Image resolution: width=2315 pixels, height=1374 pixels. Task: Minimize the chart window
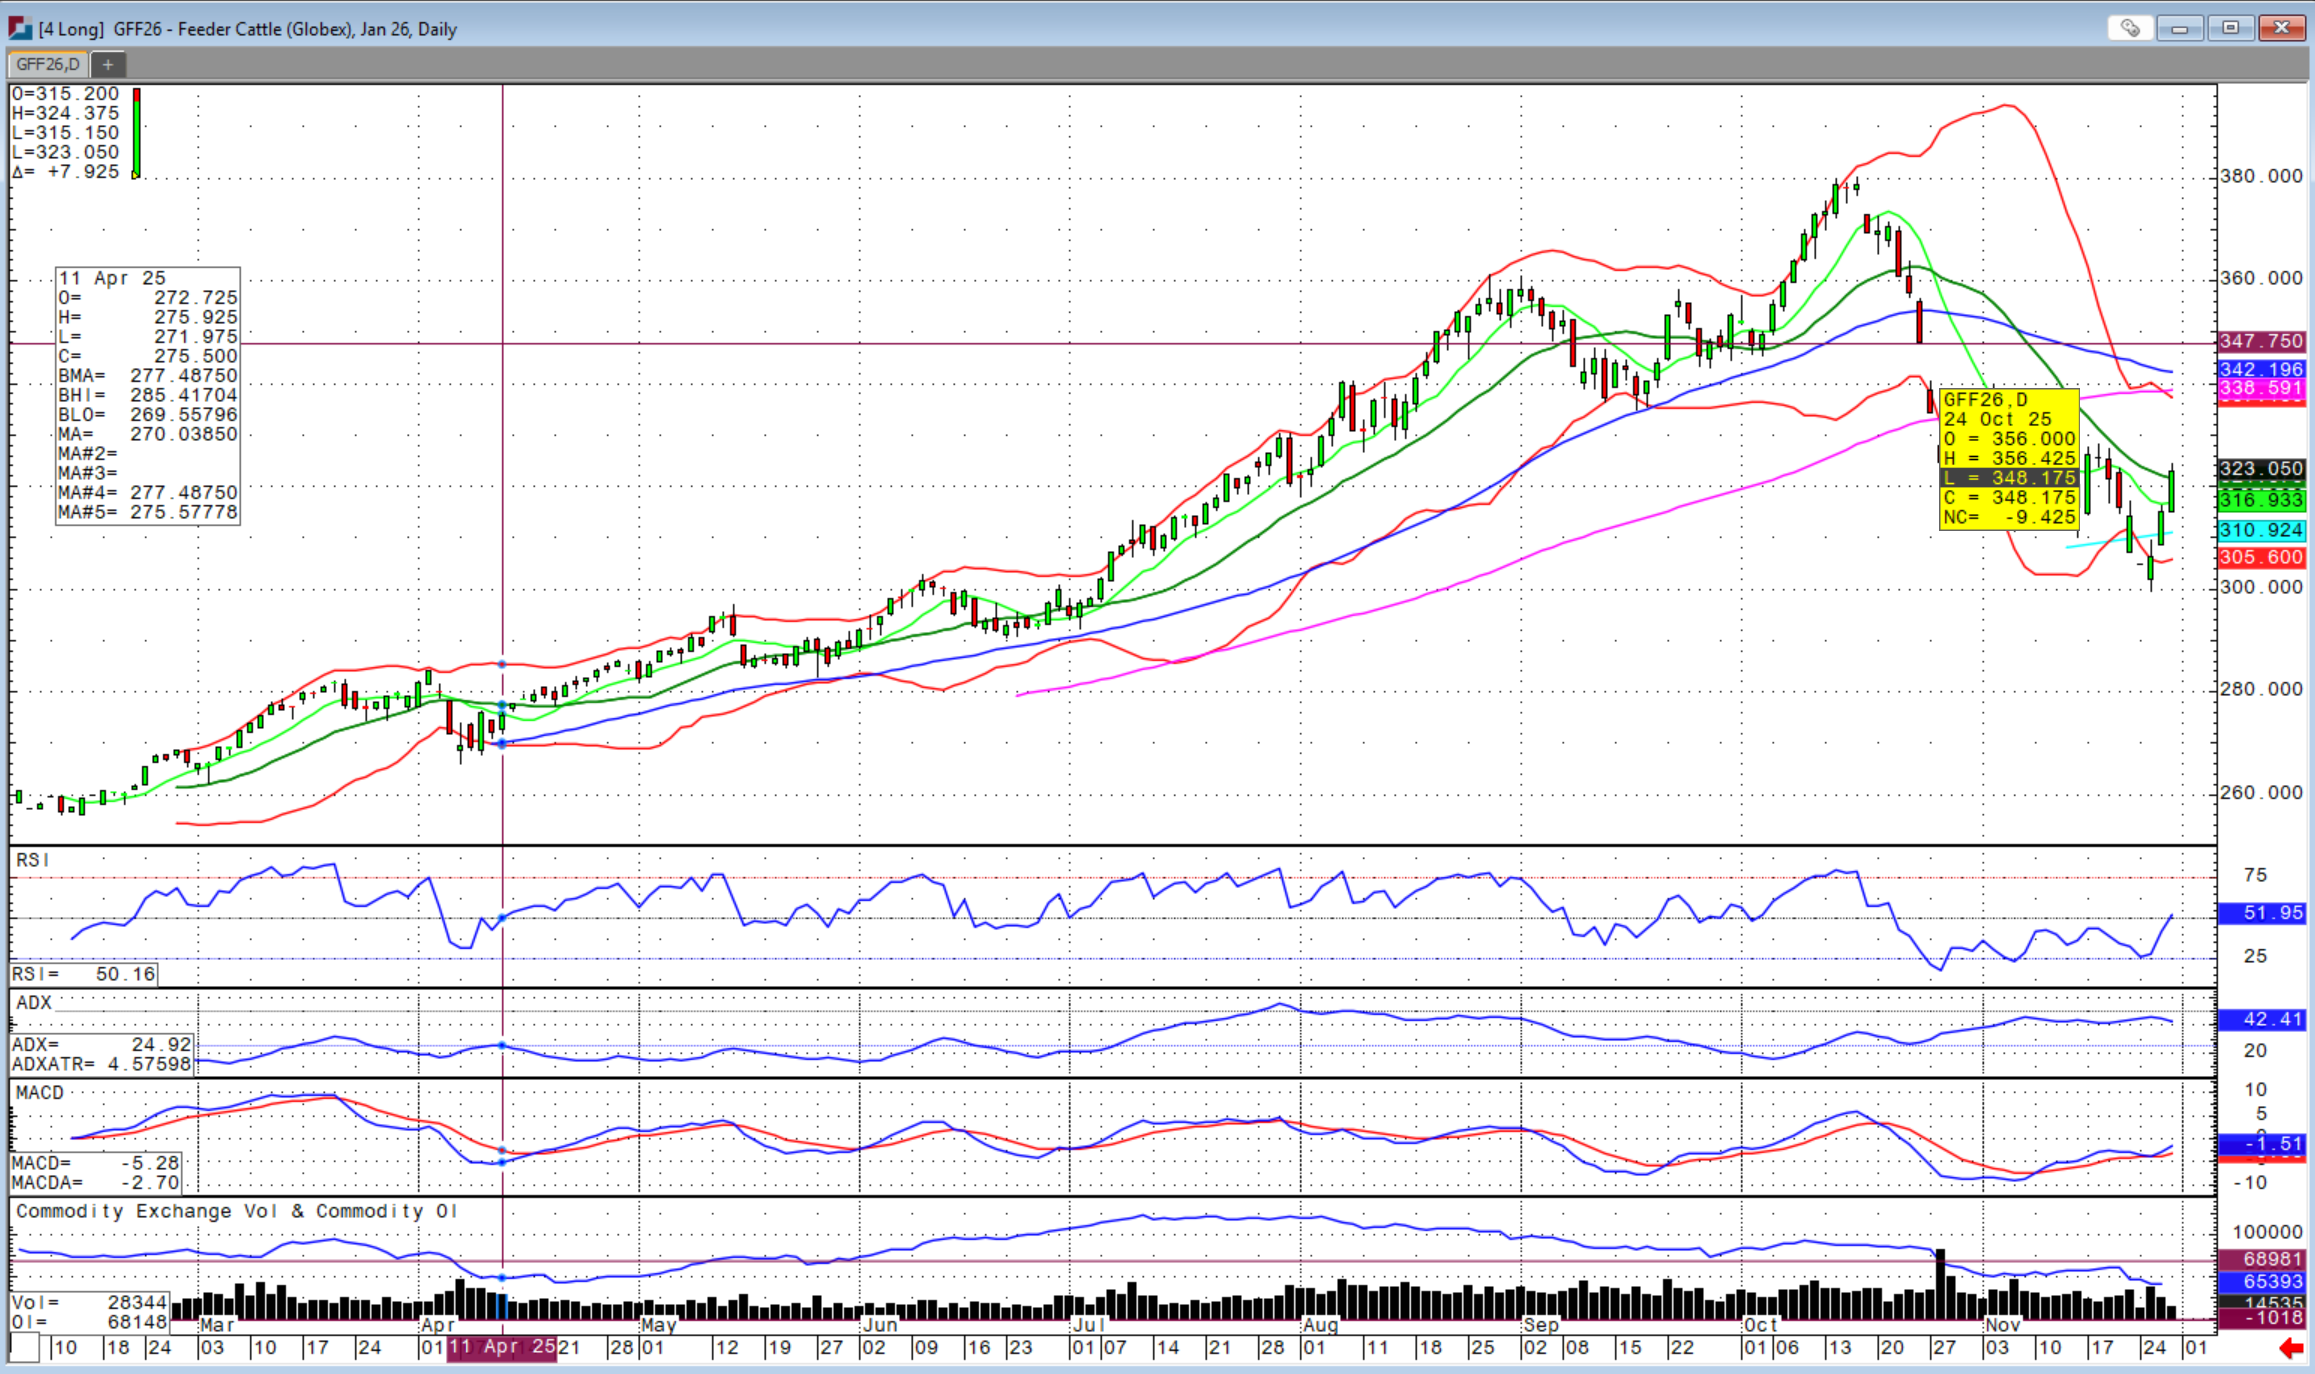point(2180,28)
